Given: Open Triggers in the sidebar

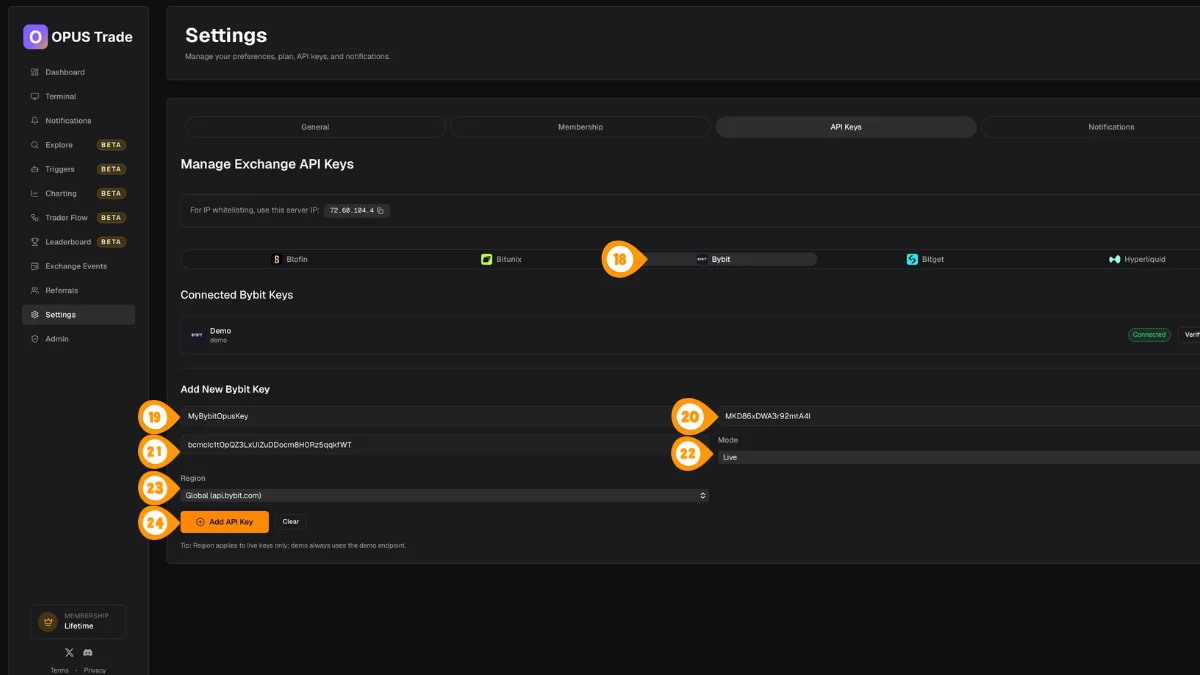Looking at the screenshot, I should [78, 169].
